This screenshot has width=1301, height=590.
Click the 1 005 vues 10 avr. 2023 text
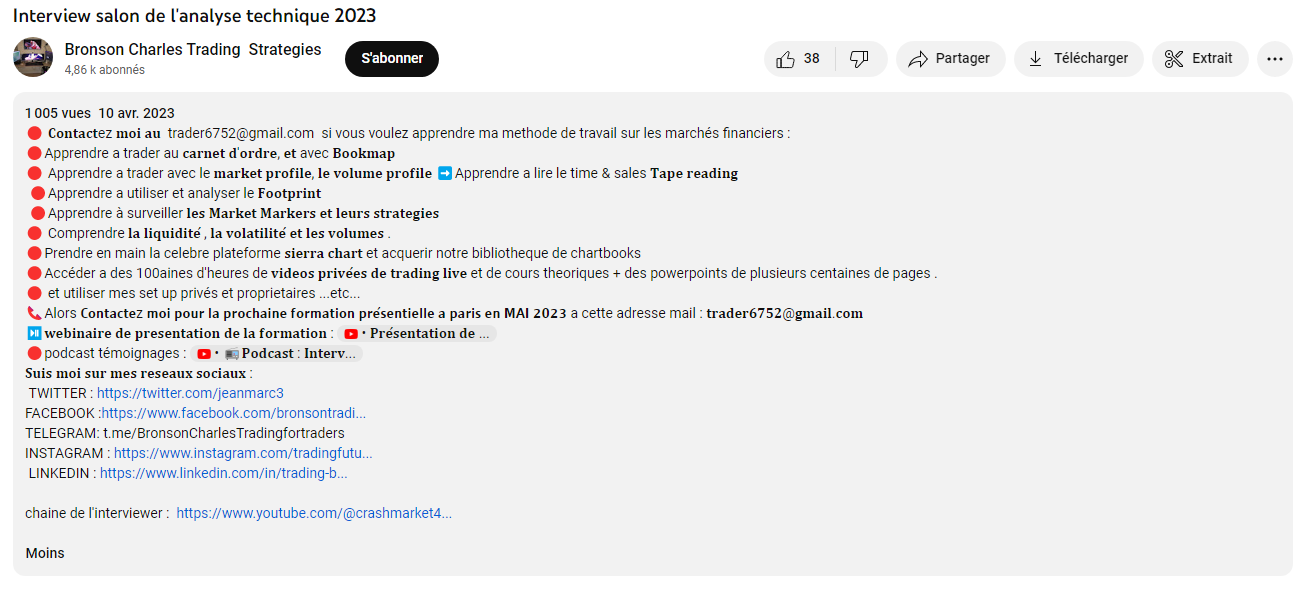[x=100, y=113]
